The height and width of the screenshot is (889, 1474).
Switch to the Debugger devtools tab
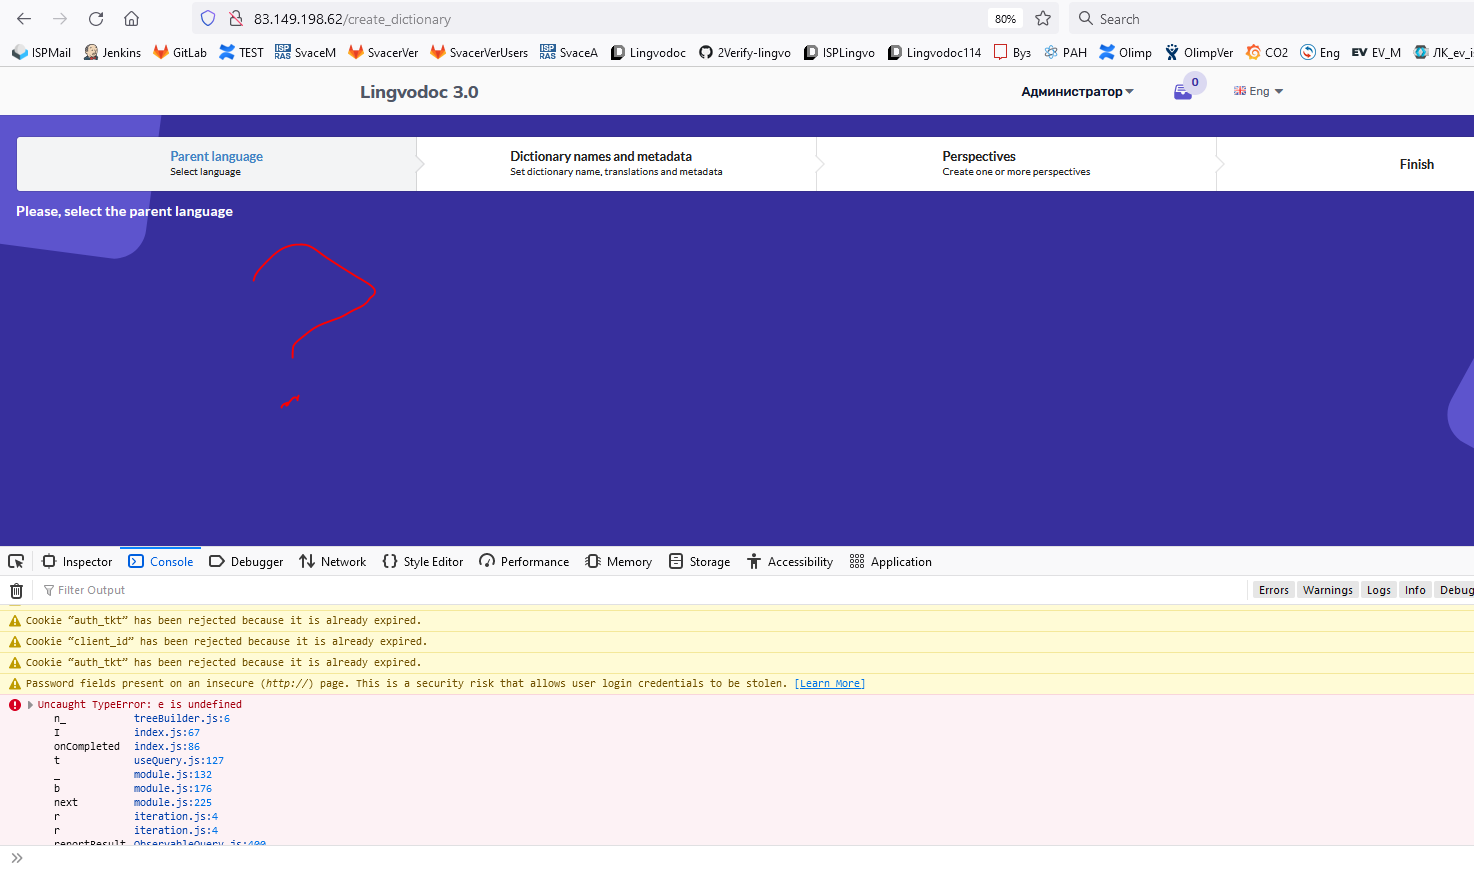click(246, 562)
